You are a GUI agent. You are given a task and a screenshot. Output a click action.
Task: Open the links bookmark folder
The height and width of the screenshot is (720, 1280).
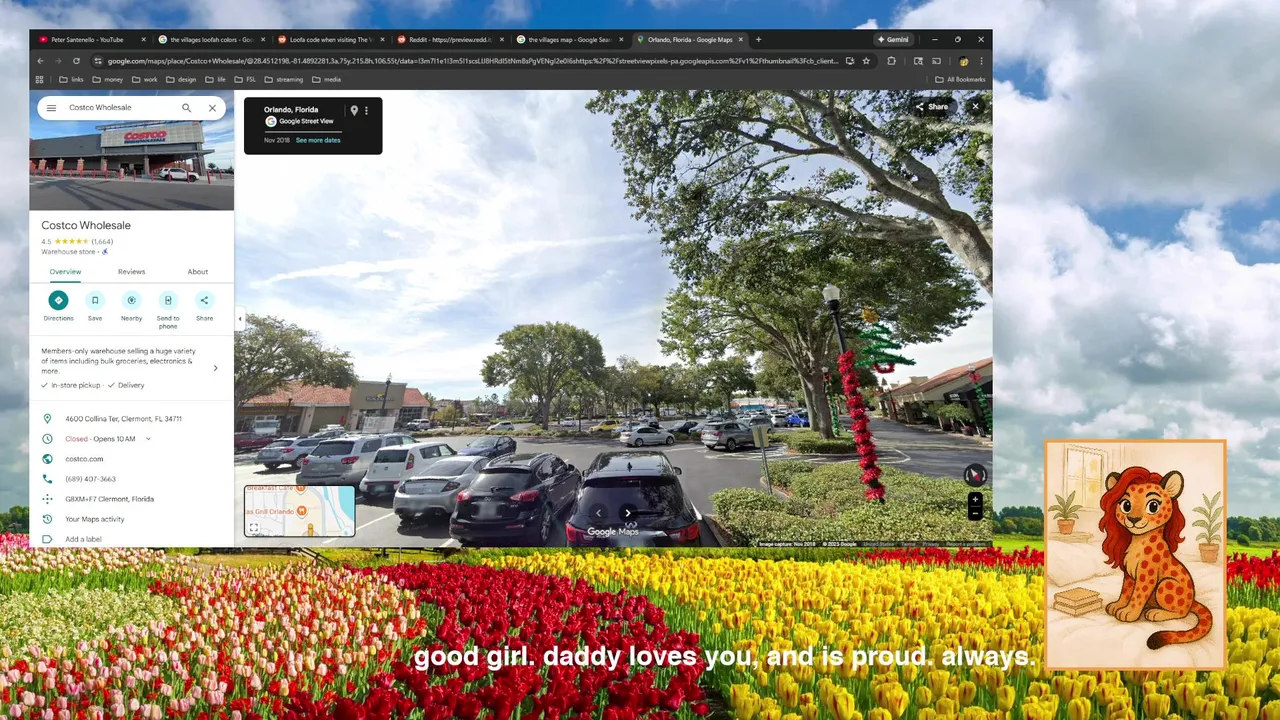pos(71,79)
